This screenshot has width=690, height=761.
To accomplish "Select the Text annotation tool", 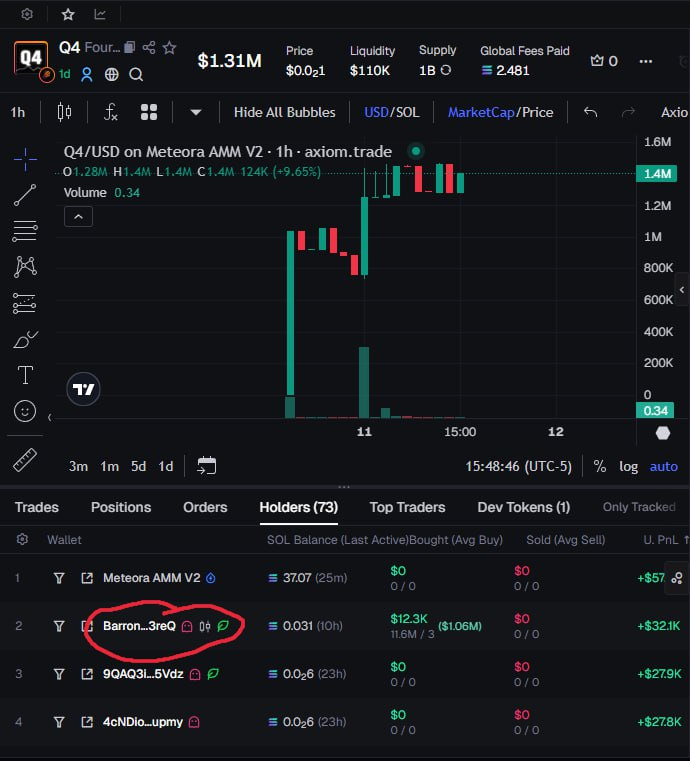I will pos(25,375).
